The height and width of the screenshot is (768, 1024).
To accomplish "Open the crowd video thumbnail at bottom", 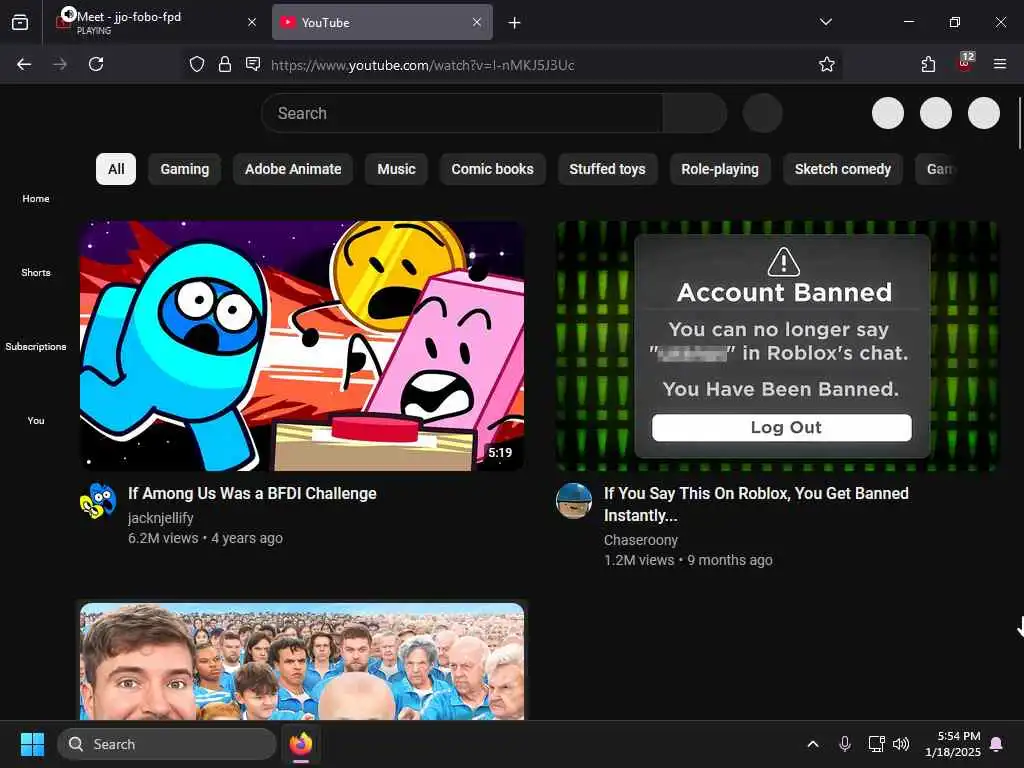I will pyautogui.click(x=302, y=661).
